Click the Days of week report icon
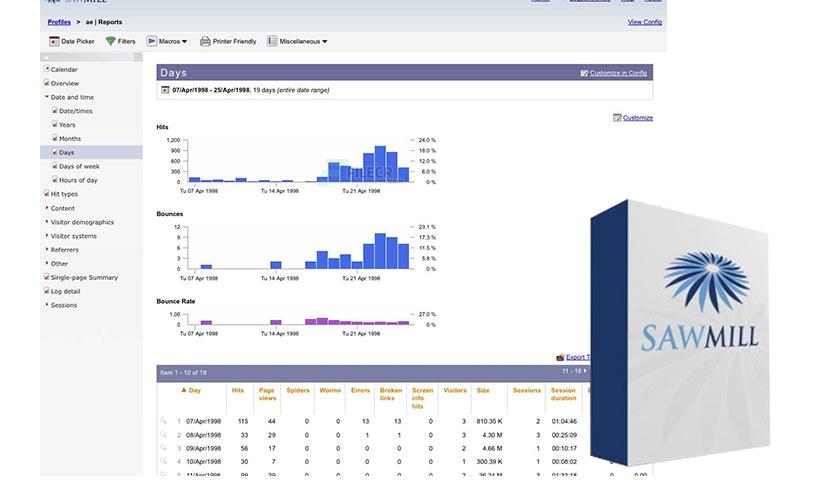 point(55,166)
